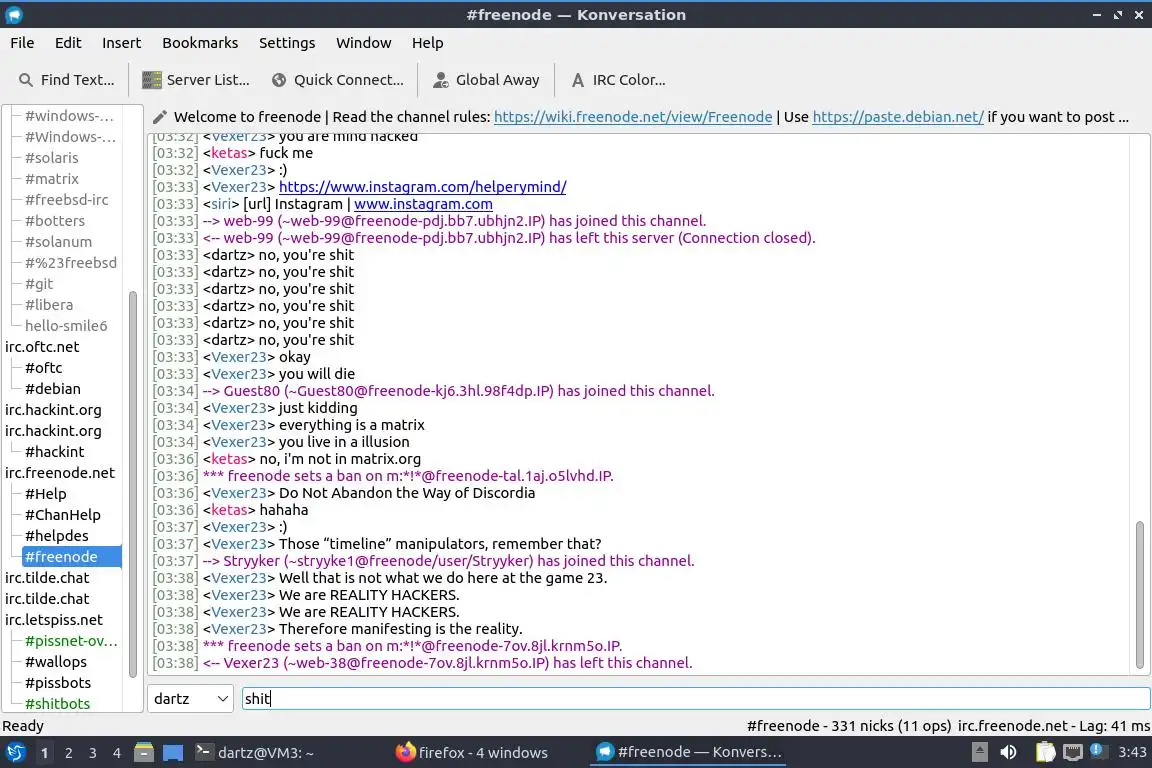1152x768 pixels.
Task: Select the irc.freenode.net server entry
Action: pos(60,473)
